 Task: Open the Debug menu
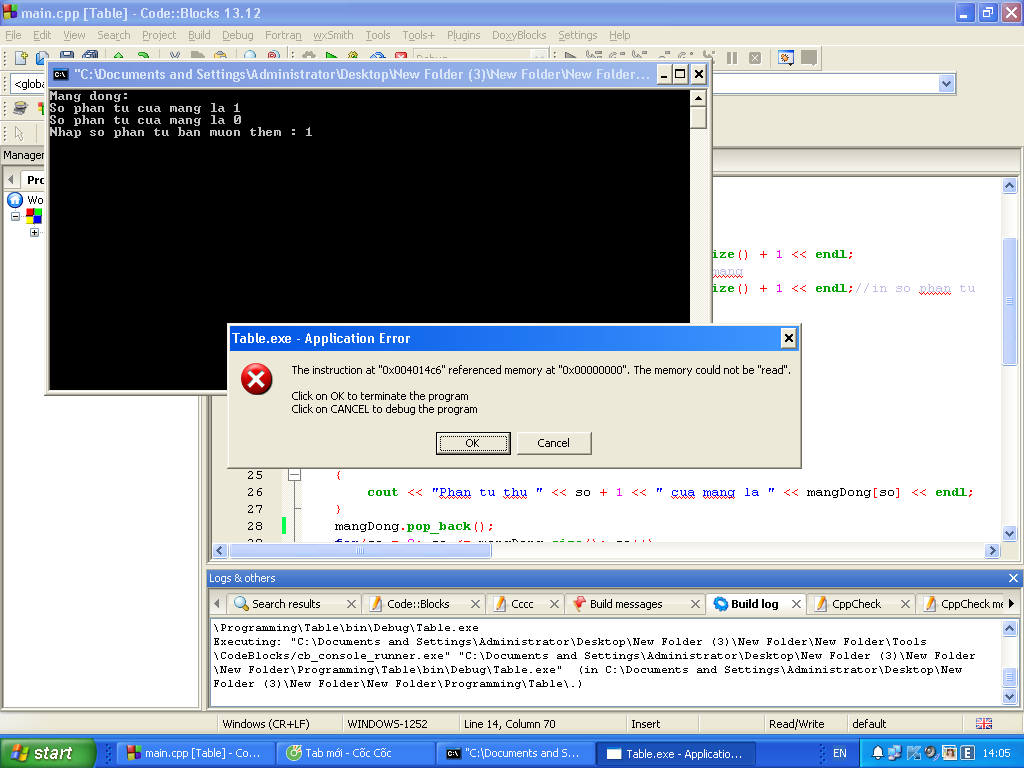point(237,35)
